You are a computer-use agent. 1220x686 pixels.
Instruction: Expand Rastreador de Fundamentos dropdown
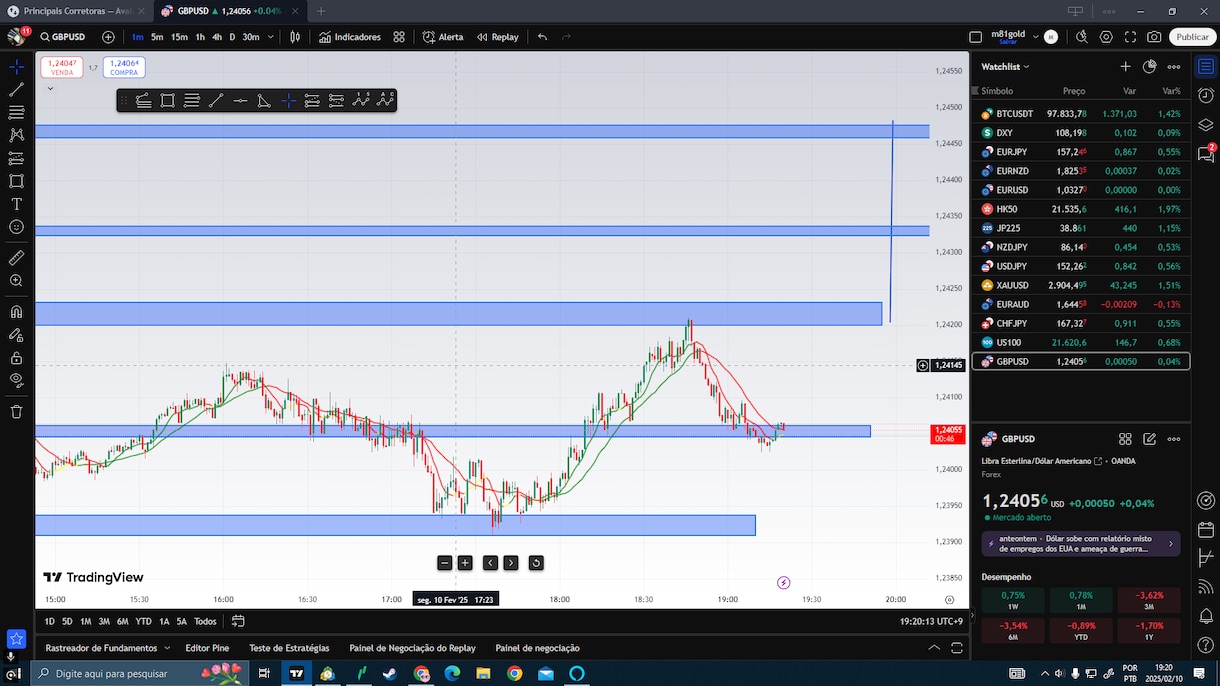tap(166, 648)
